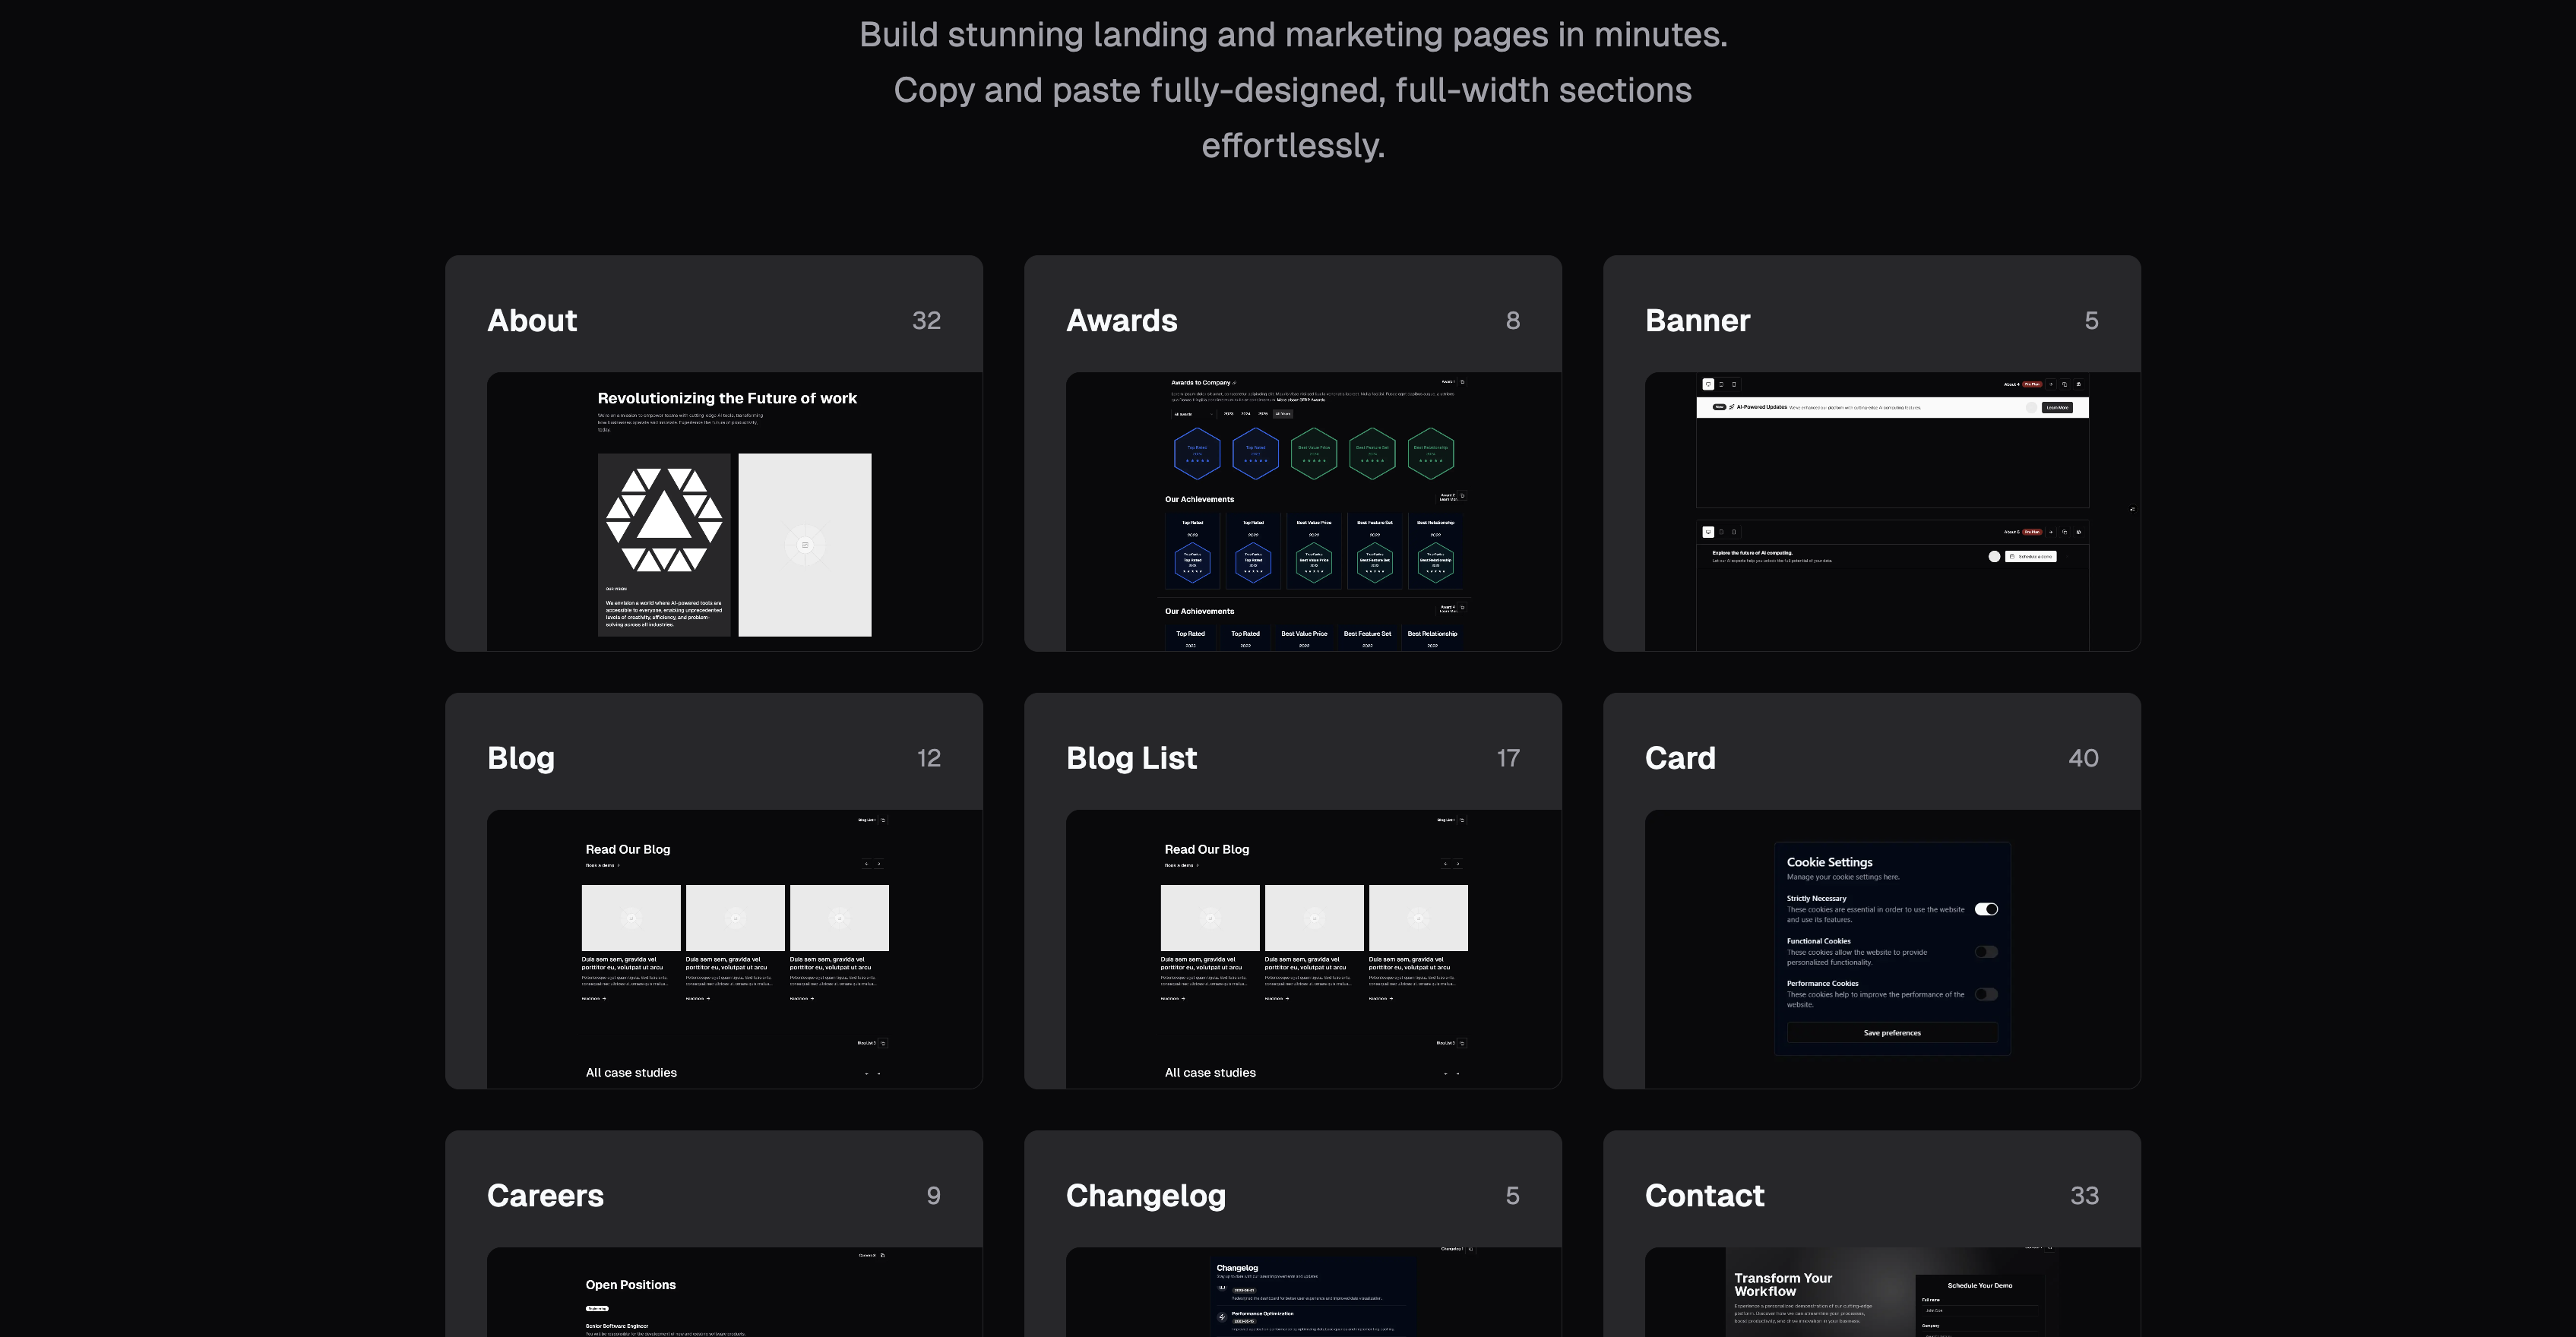Click the count 40 on Card card
This screenshot has width=2576, height=1337.
click(2083, 758)
